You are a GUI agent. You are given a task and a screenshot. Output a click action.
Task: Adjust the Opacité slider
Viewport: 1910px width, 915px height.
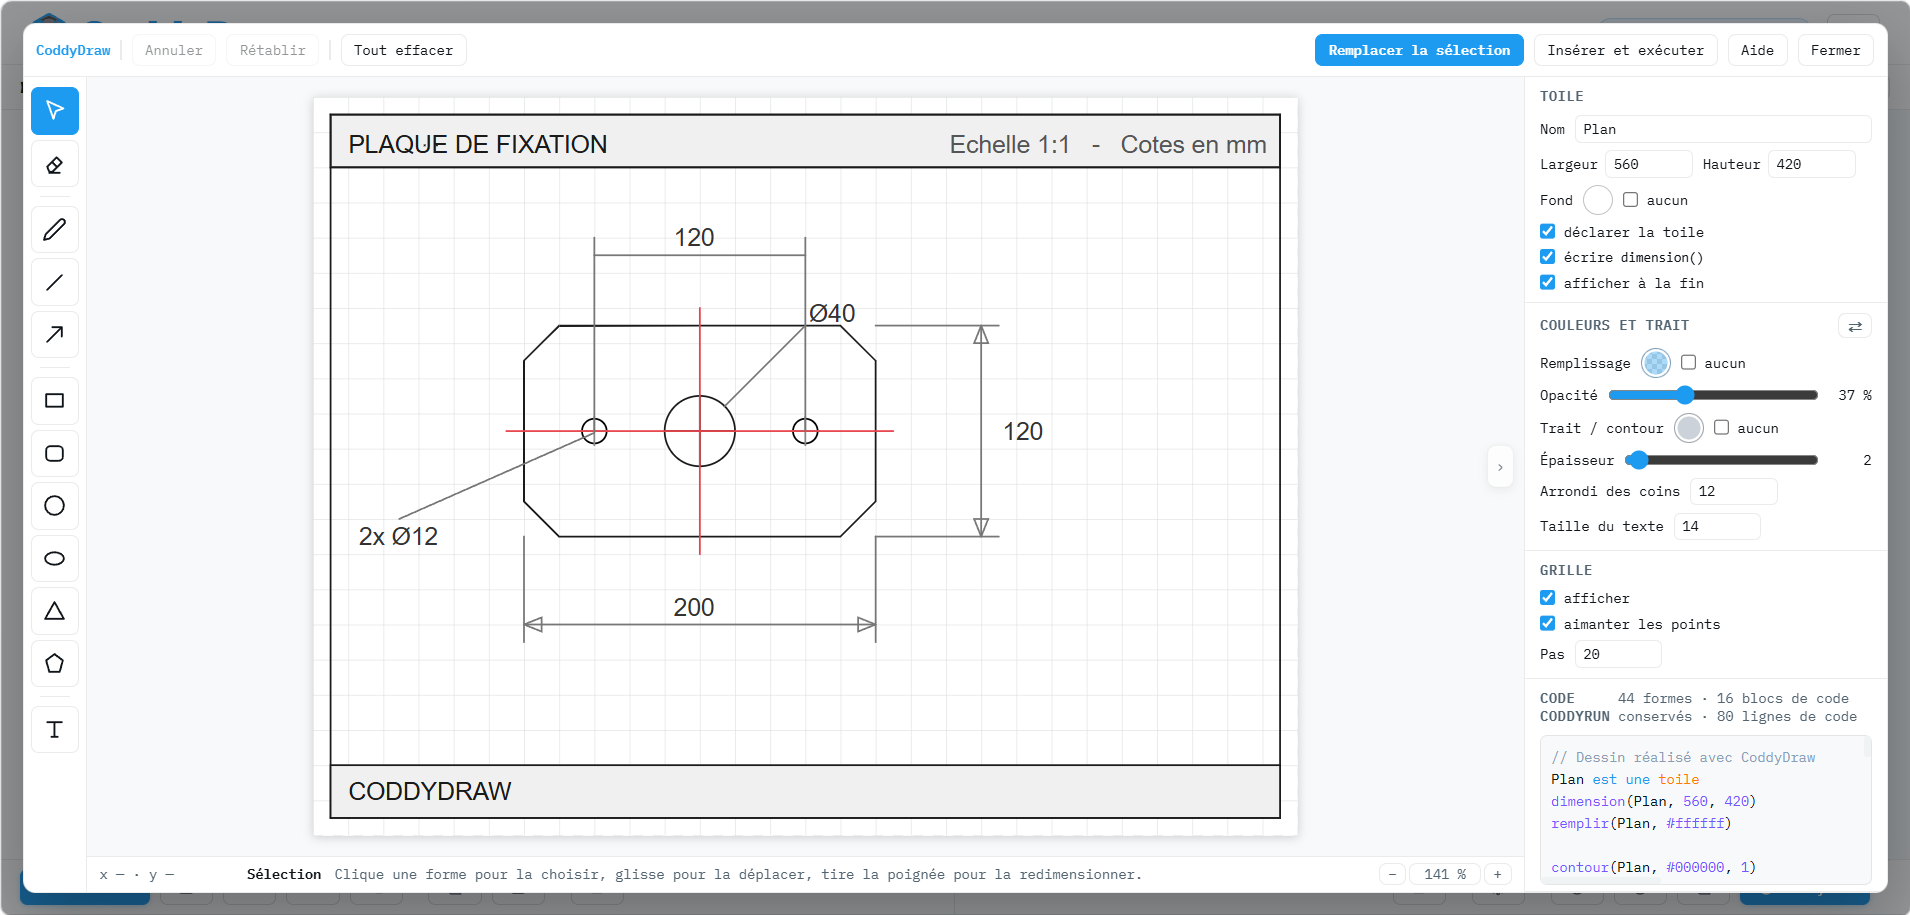coord(1713,395)
